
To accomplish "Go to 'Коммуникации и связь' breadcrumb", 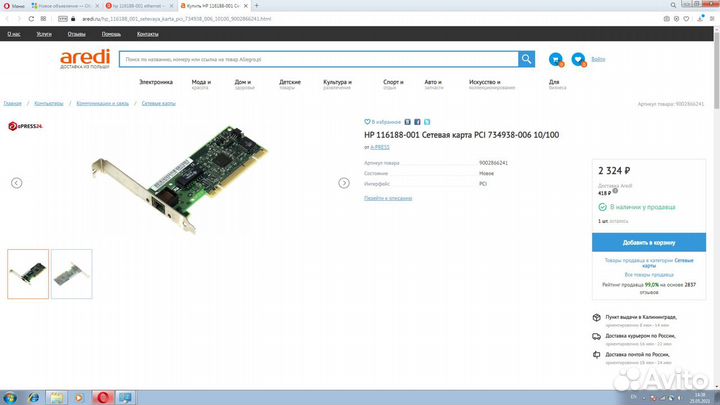I will click(102, 103).
